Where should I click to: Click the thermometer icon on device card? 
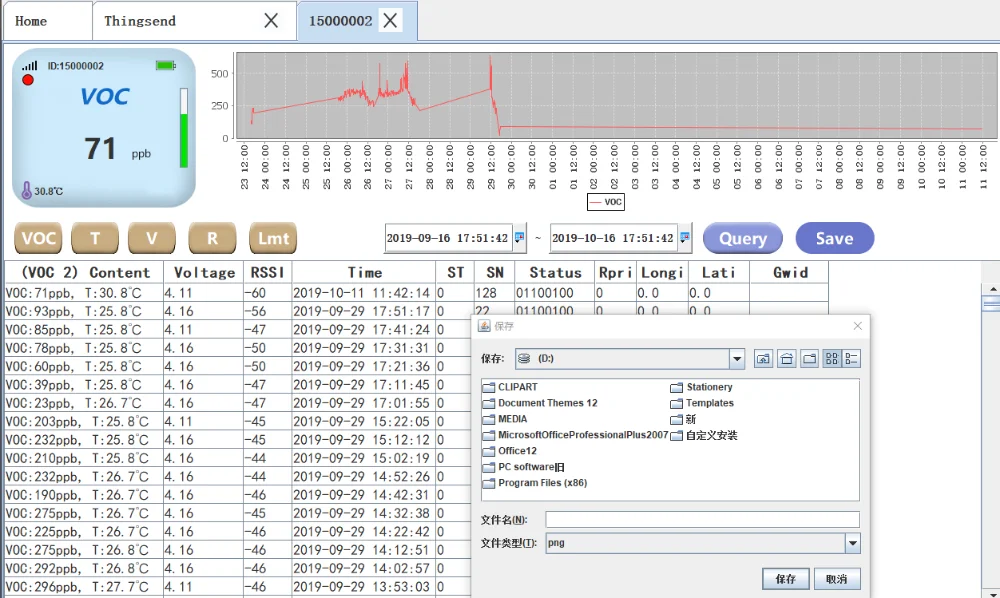click(26, 190)
